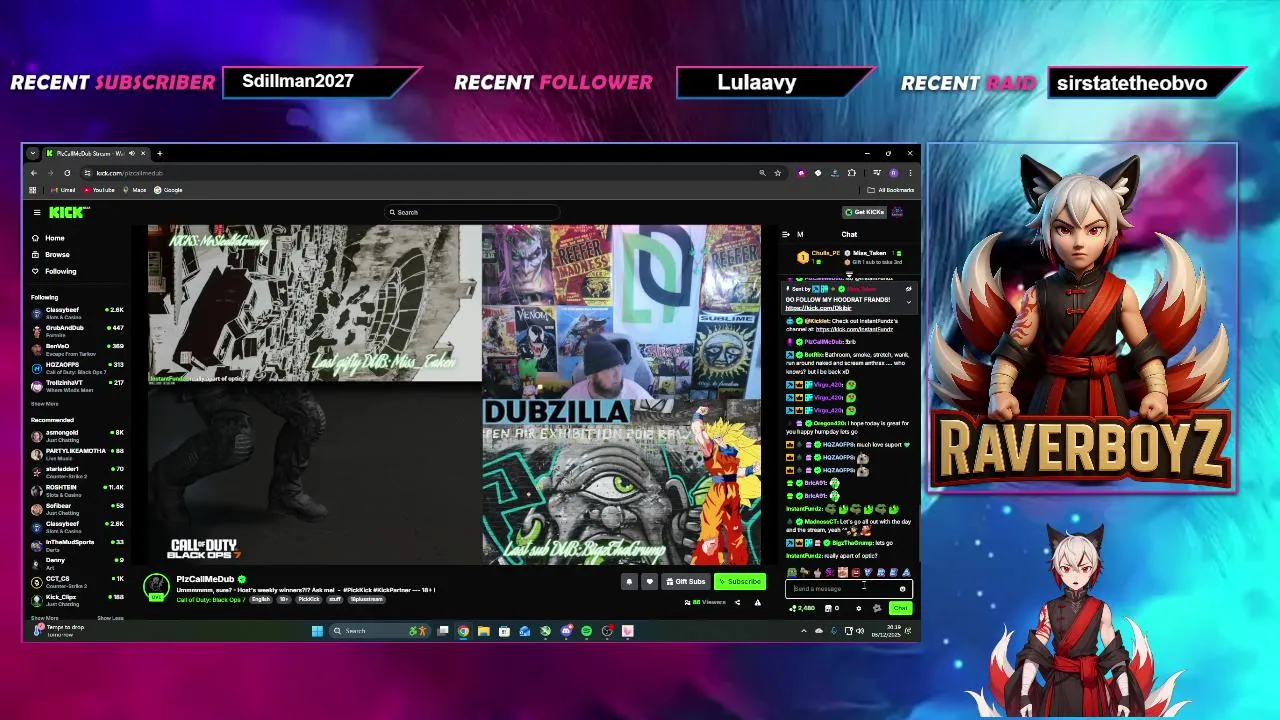The width and height of the screenshot is (1280, 720).
Task: Focus the Send a message chat box
Action: [848, 589]
